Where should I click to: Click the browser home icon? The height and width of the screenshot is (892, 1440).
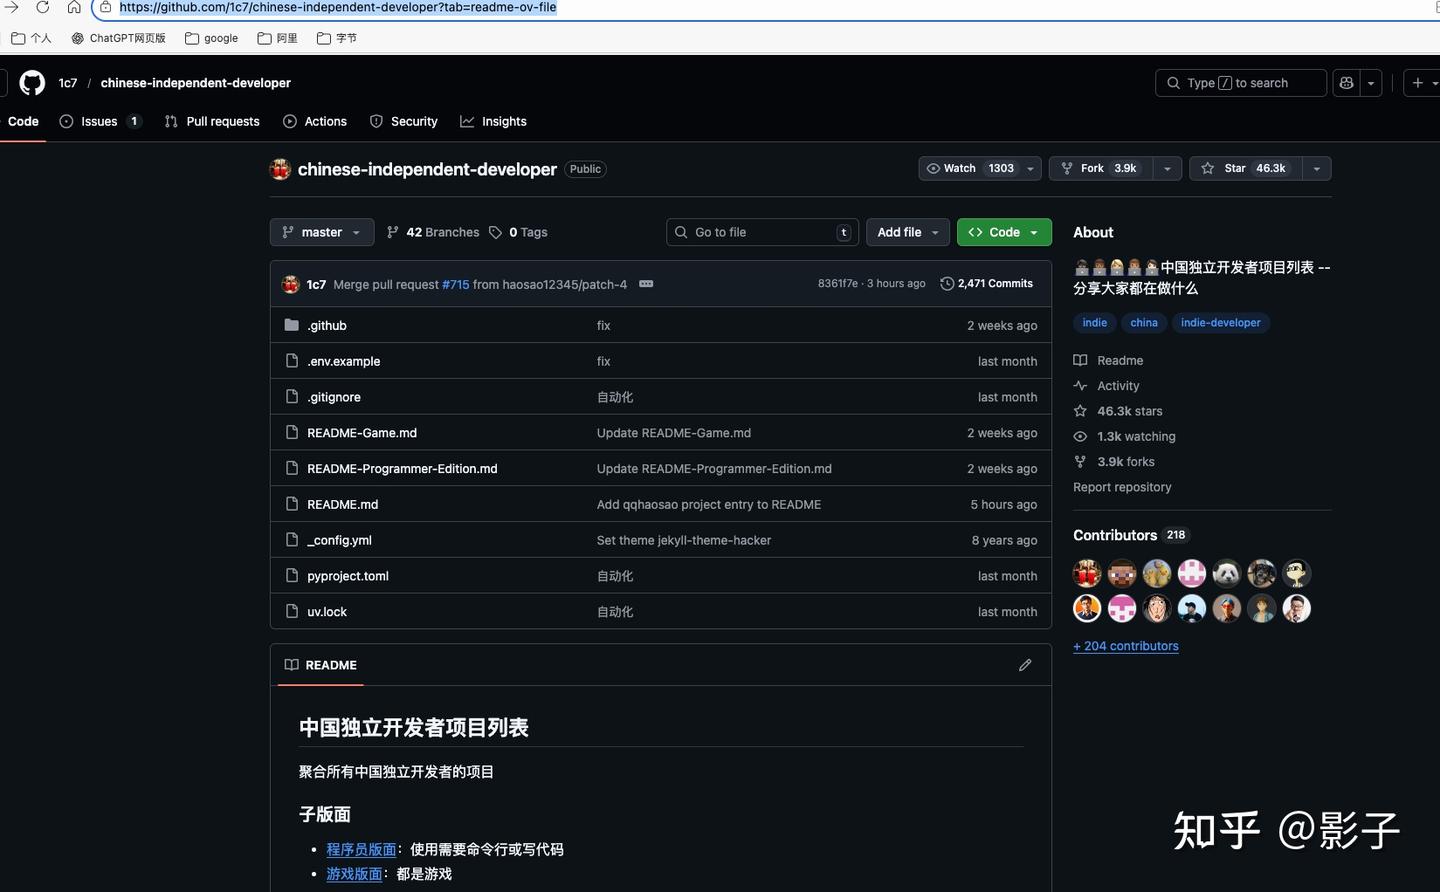pyautogui.click(x=74, y=7)
